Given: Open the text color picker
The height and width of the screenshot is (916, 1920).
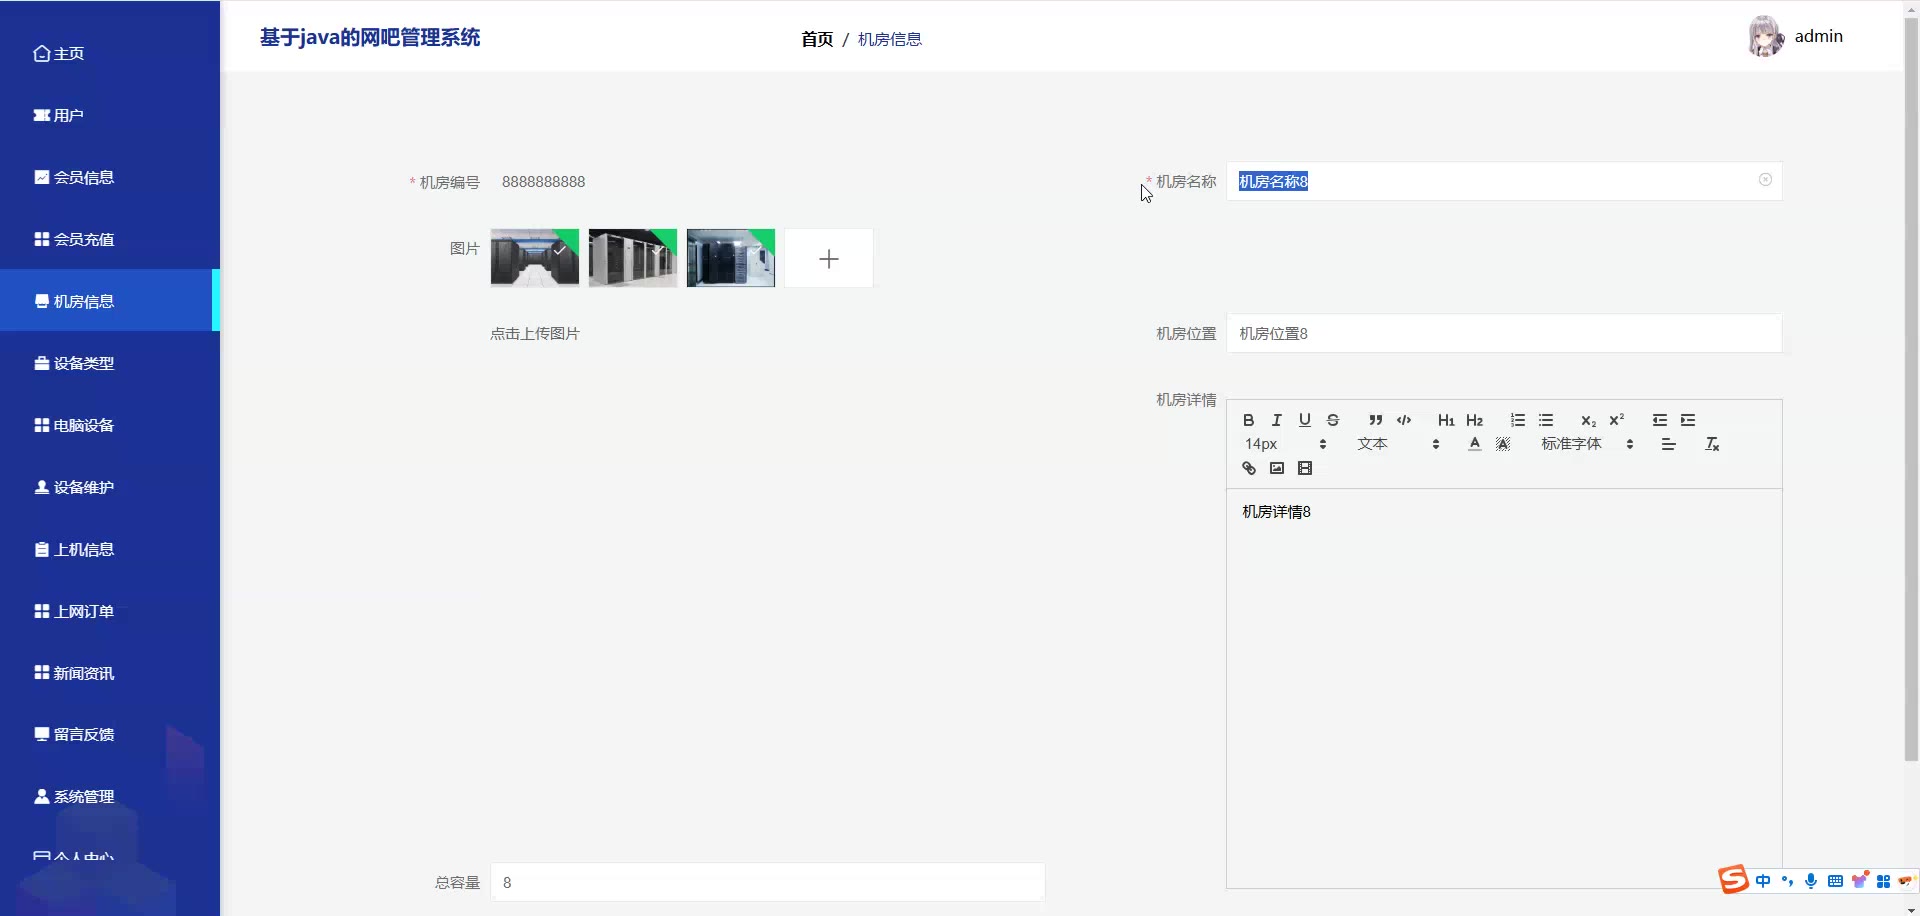Looking at the screenshot, I should click(x=1474, y=444).
